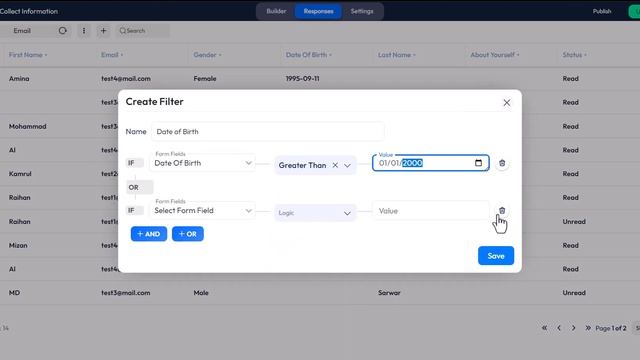This screenshot has width=640, height=360.
Task: Go to the previous page
Action: (559, 328)
